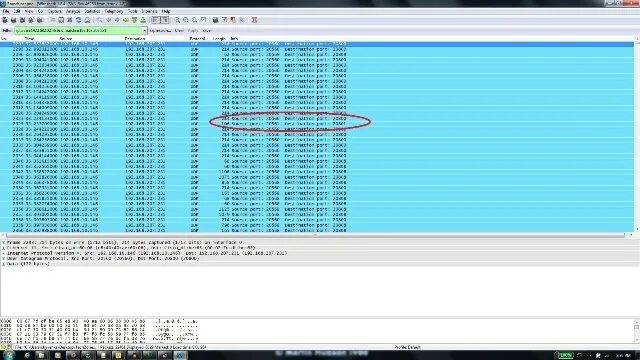Click the Expression... filter button
This screenshot has width=640, height=360.
pos(160,31)
